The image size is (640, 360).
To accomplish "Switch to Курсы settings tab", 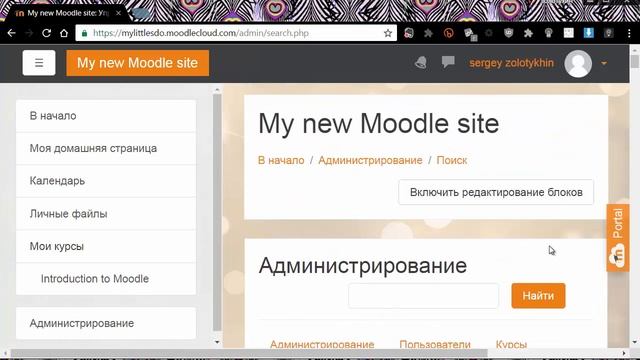I will [x=511, y=344].
